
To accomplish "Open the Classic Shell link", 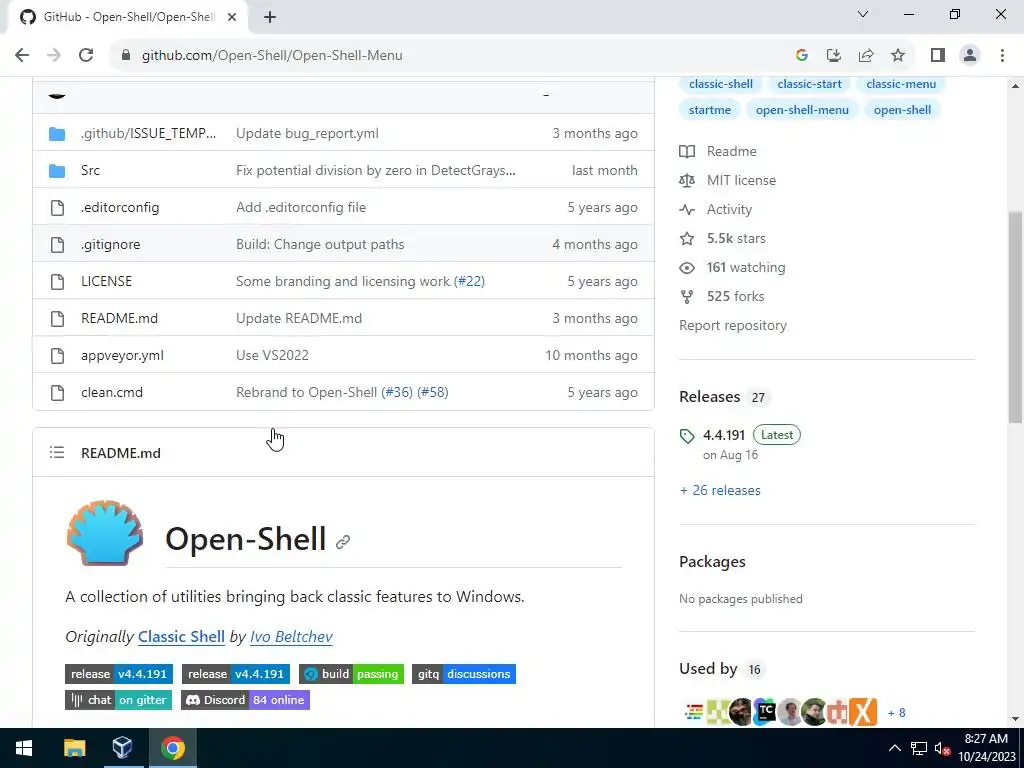I will click(x=182, y=637).
